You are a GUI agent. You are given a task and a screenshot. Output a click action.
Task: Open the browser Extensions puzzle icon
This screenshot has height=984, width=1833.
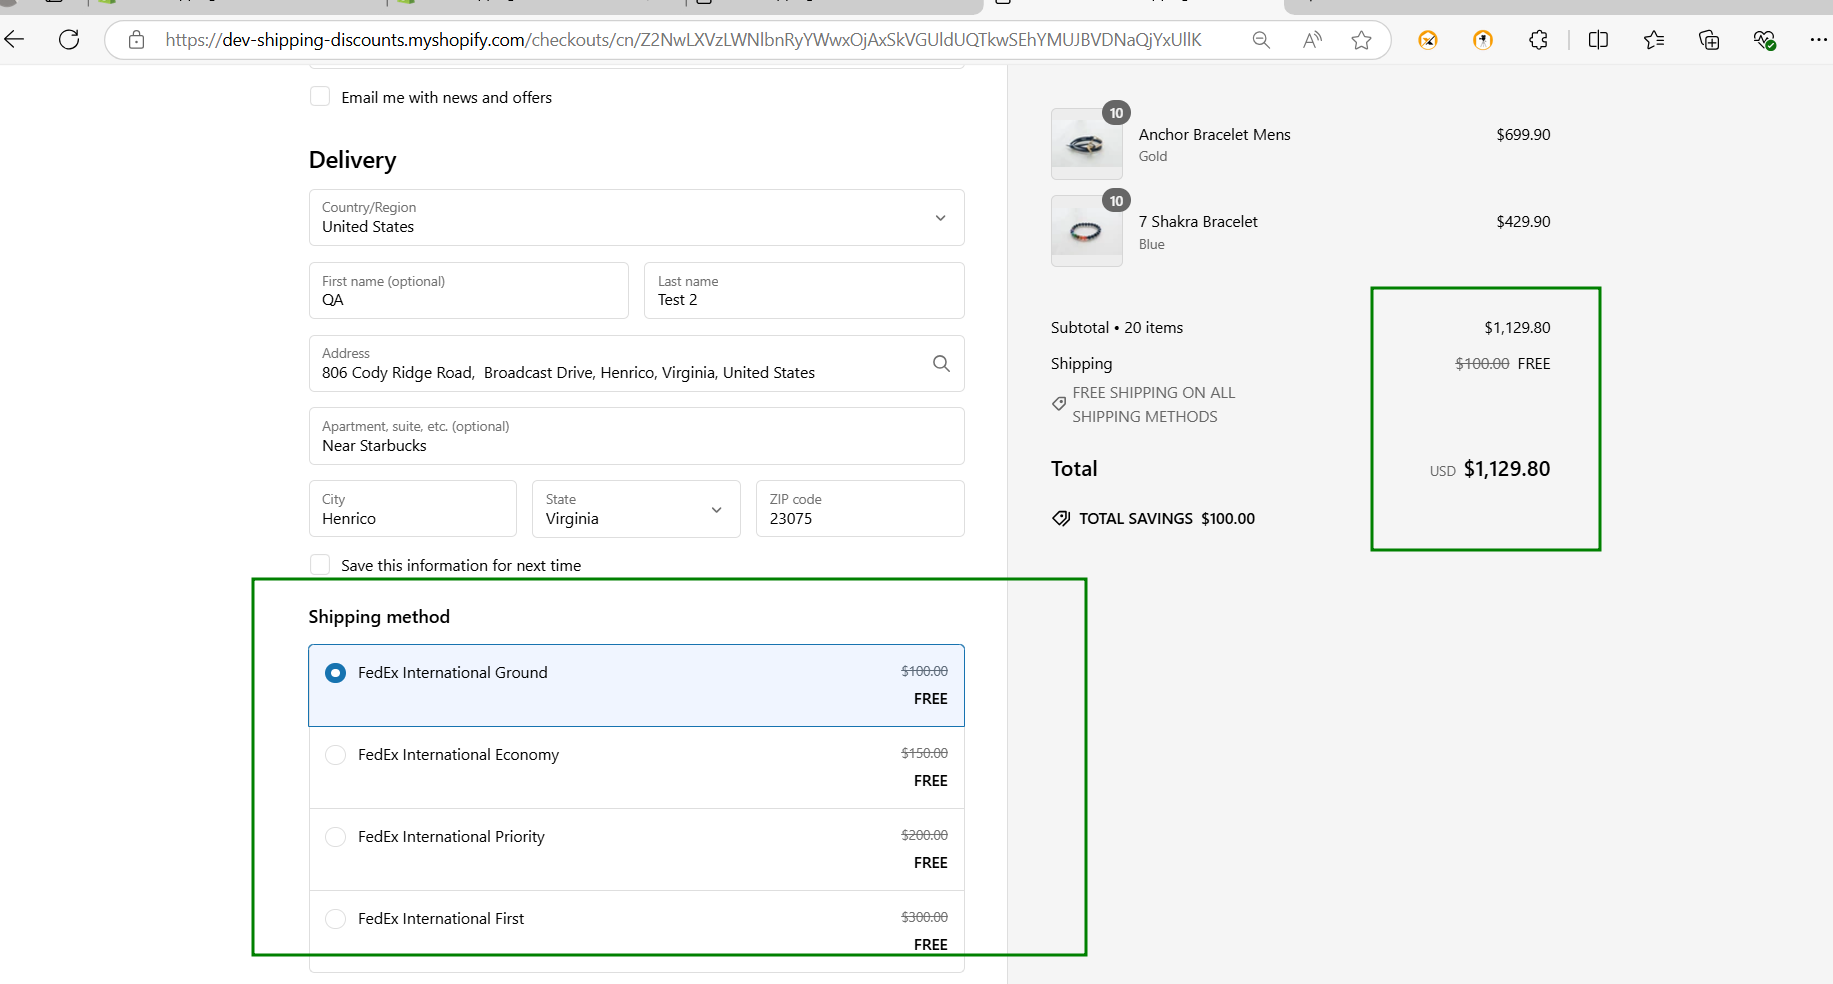pos(1538,40)
